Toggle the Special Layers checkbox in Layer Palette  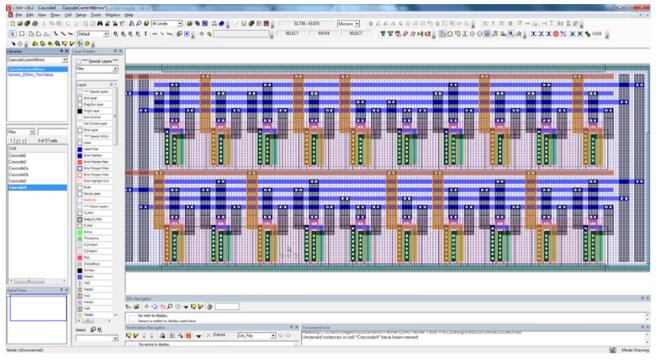78,61
